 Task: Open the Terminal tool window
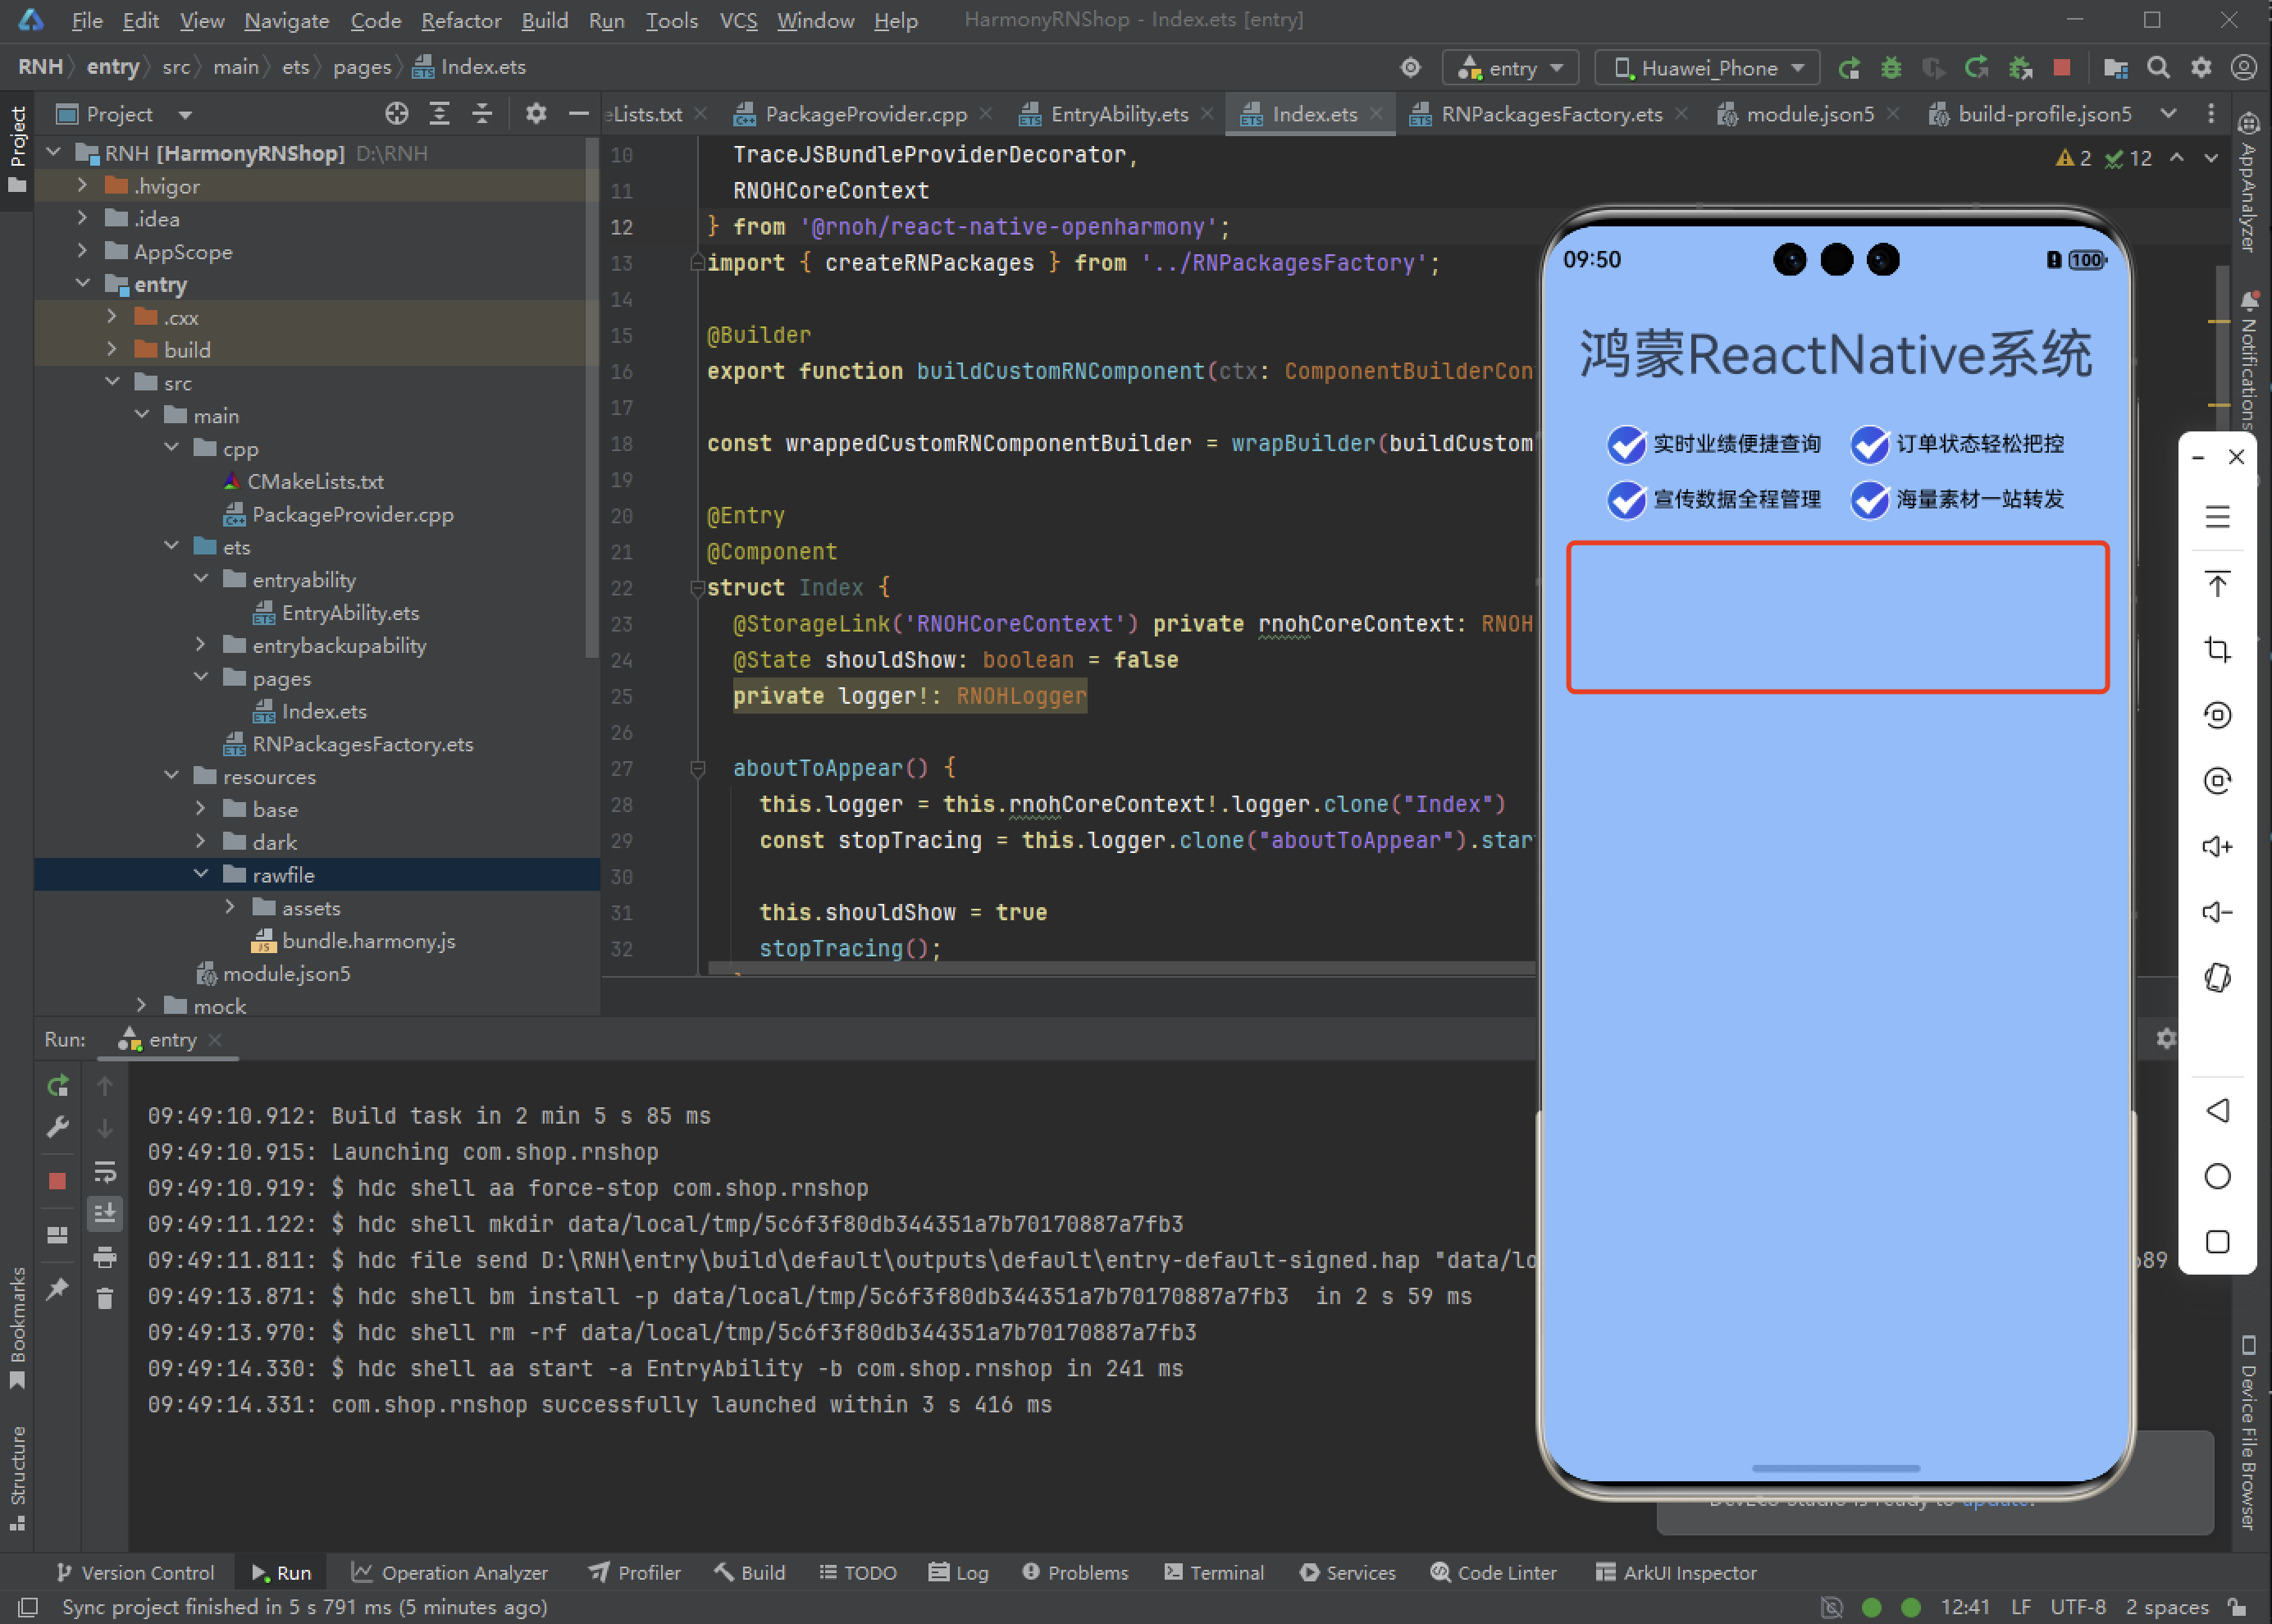1214,1572
